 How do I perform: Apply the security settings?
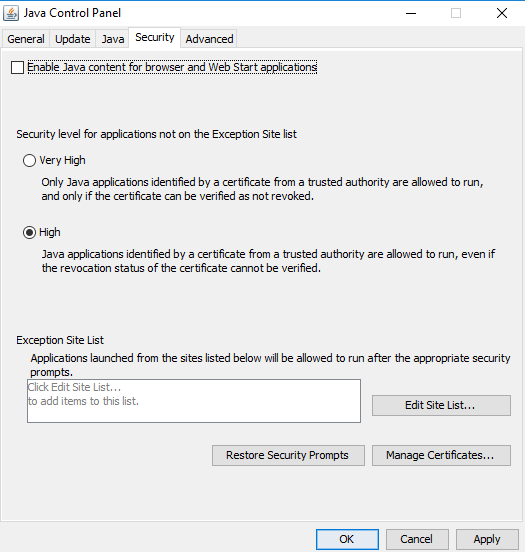[x=487, y=539]
